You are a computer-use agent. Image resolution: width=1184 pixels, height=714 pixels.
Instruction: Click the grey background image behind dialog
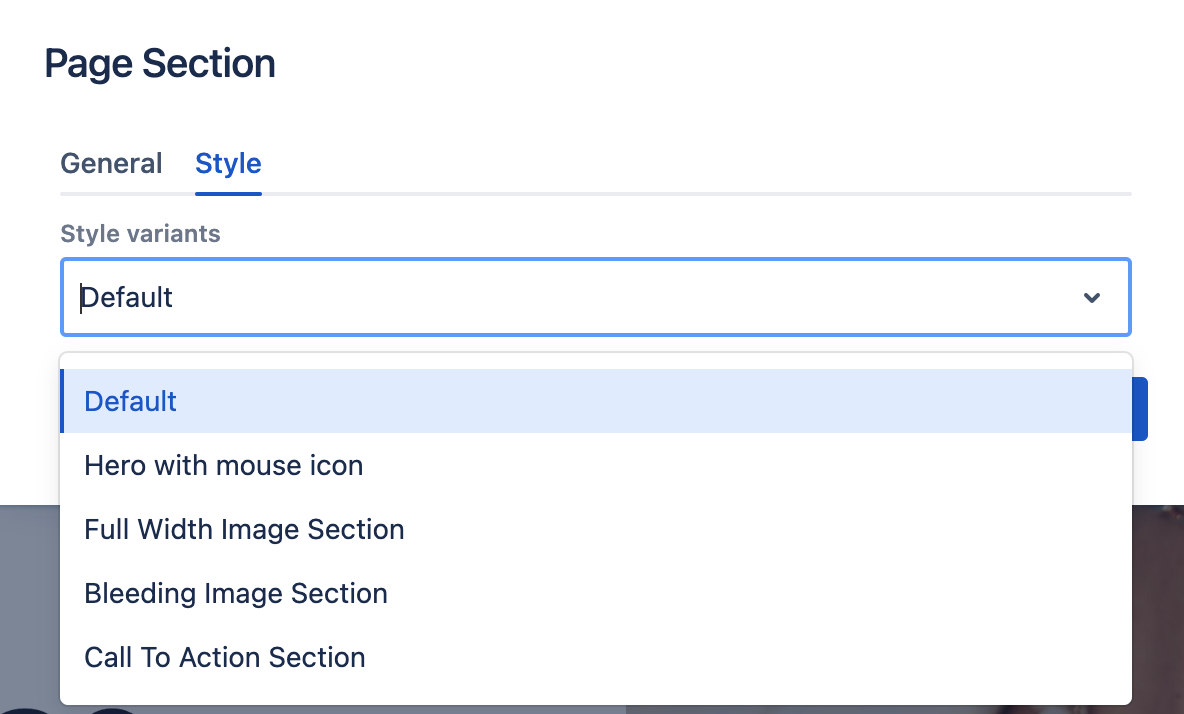coord(30,604)
